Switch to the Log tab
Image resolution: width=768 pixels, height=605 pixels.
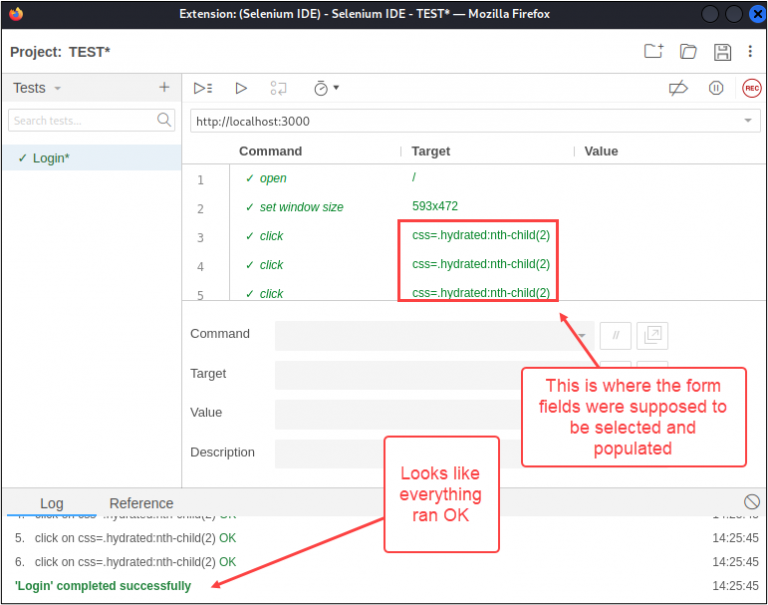(51, 503)
